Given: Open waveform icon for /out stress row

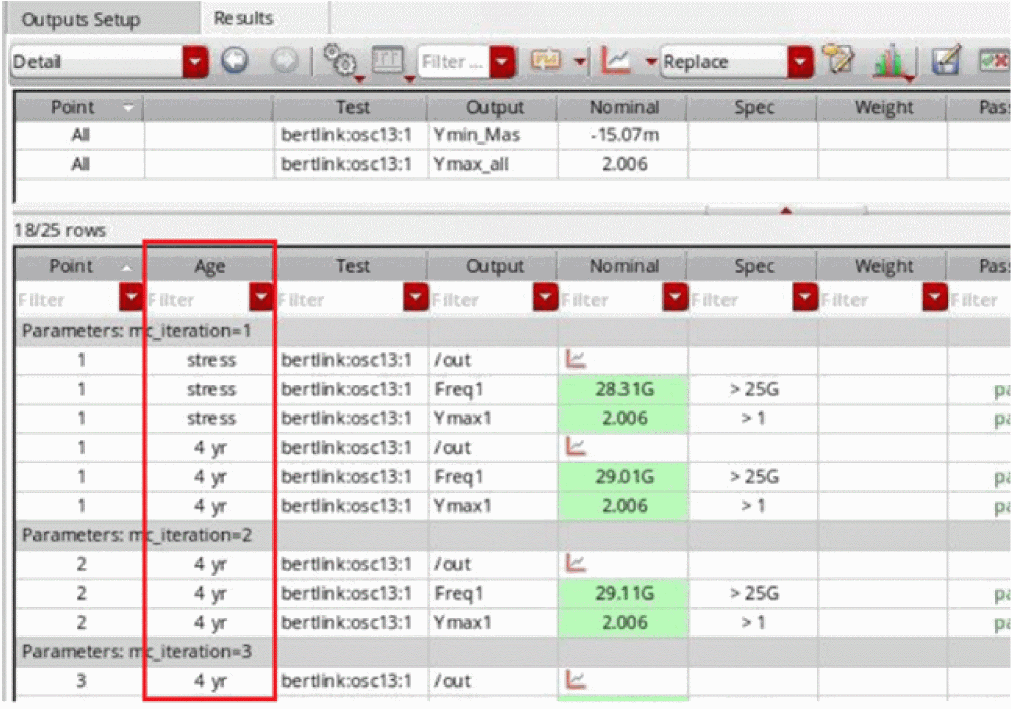Looking at the screenshot, I should (x=577, y=360).
